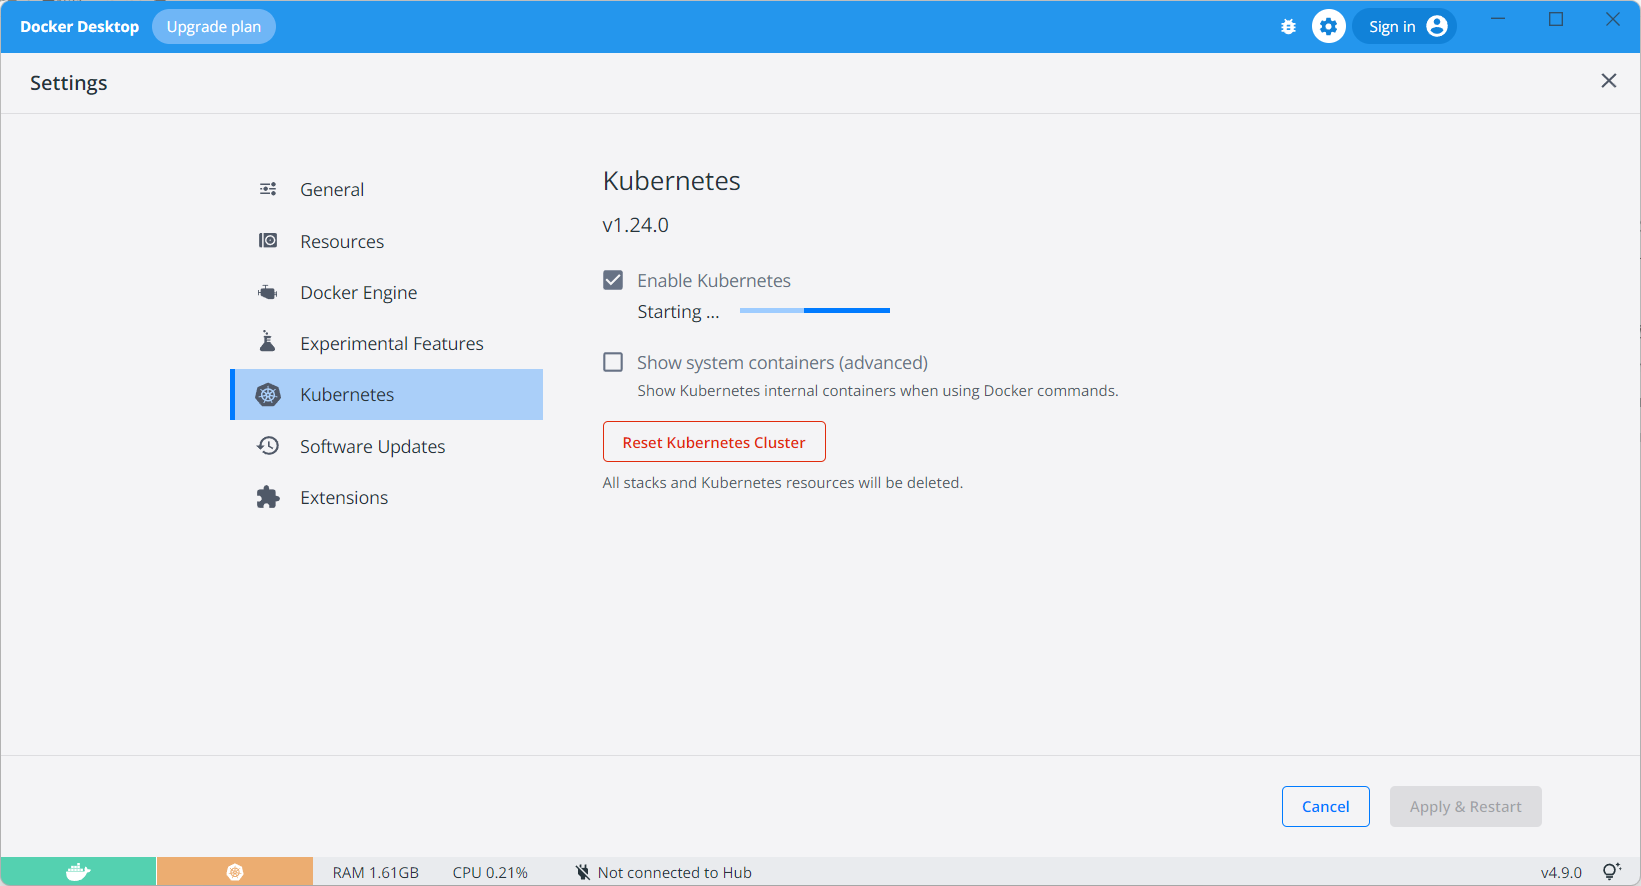Go to Experimental Features section
The image size is (1641, 886).
click(x=387, y=343)
